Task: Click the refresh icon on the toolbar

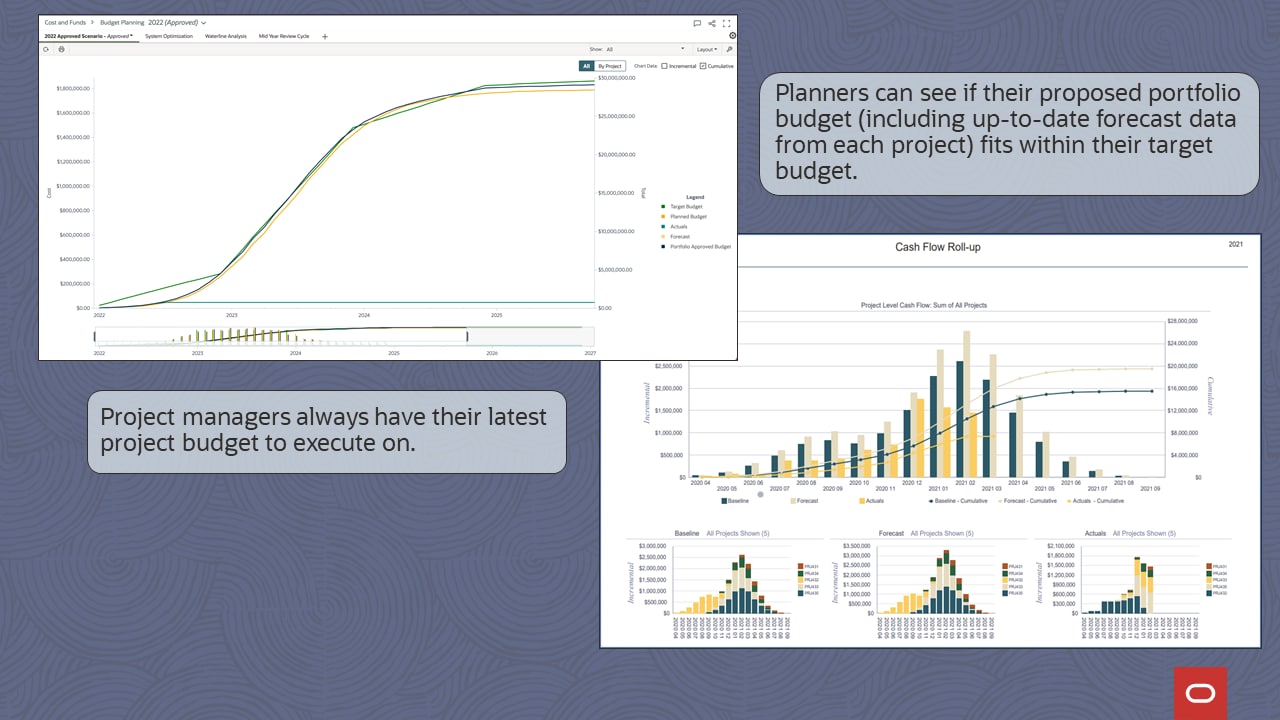Action: [x=46, y=49]
